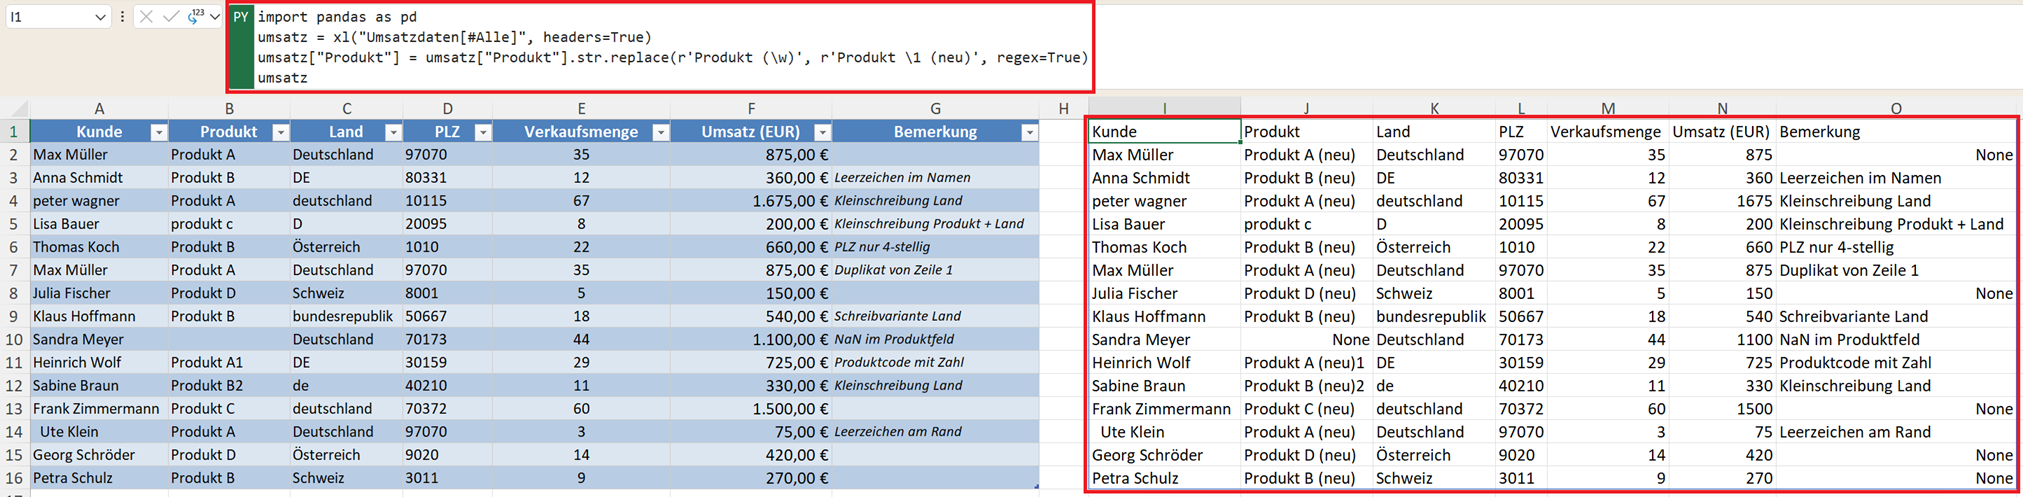This screenshot has height=497, width=2023.
Task: Open the PLZ column filter dropdown
Action: pos(482,132)
